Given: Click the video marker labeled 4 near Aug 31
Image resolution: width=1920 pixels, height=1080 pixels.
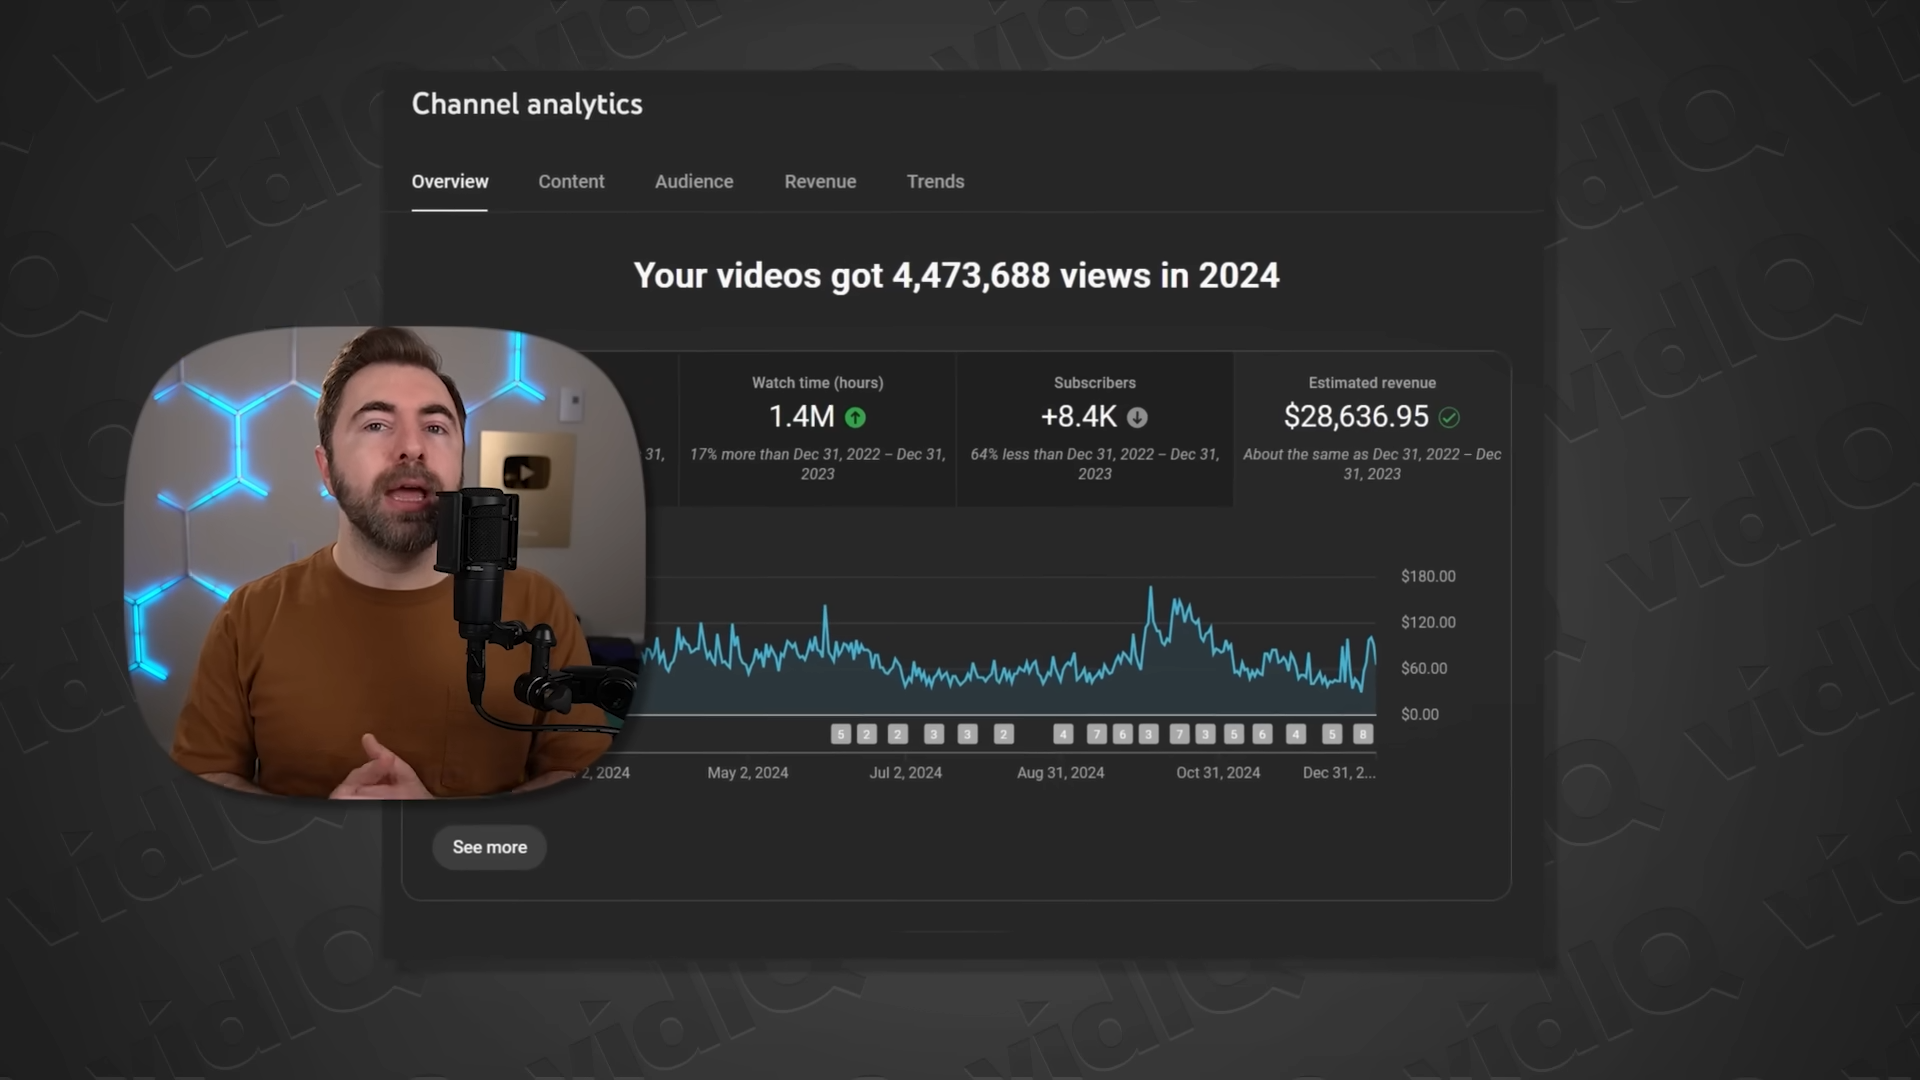Looking at the screenshot, I should 1063,734.
